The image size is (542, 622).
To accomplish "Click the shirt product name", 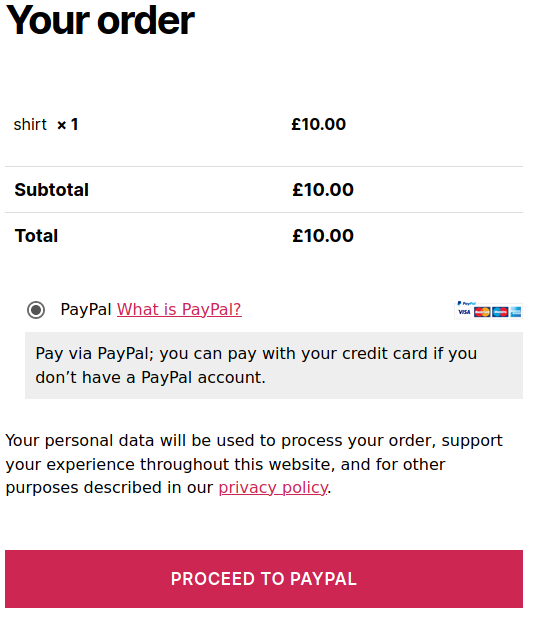I will click(30, 125).
